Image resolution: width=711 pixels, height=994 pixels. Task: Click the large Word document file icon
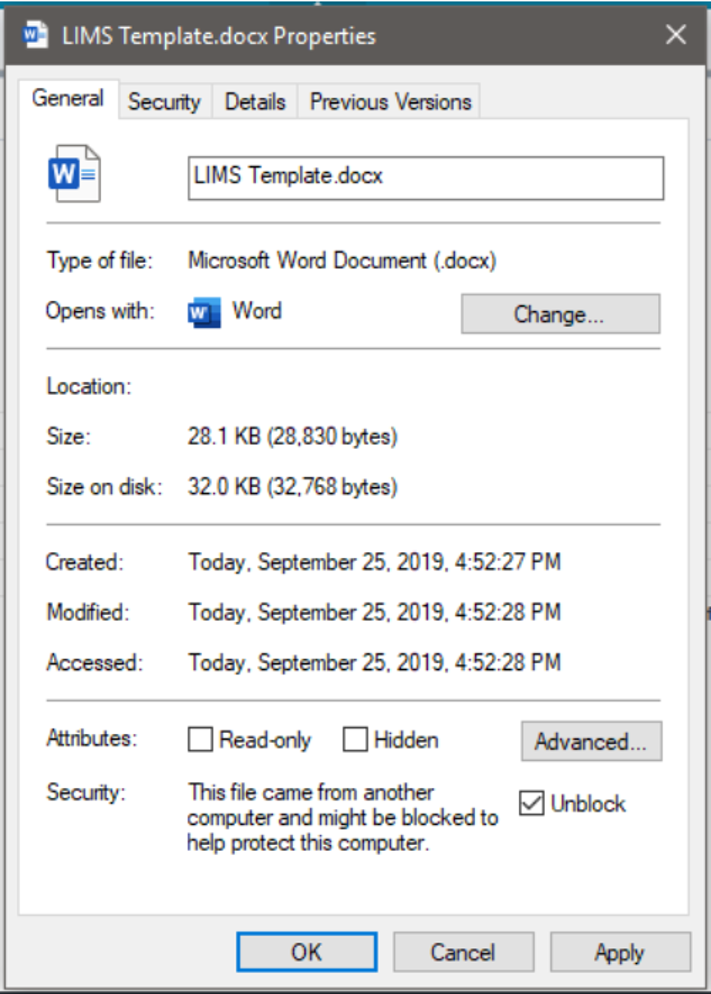pyautogui.click(x=74, y=174)
